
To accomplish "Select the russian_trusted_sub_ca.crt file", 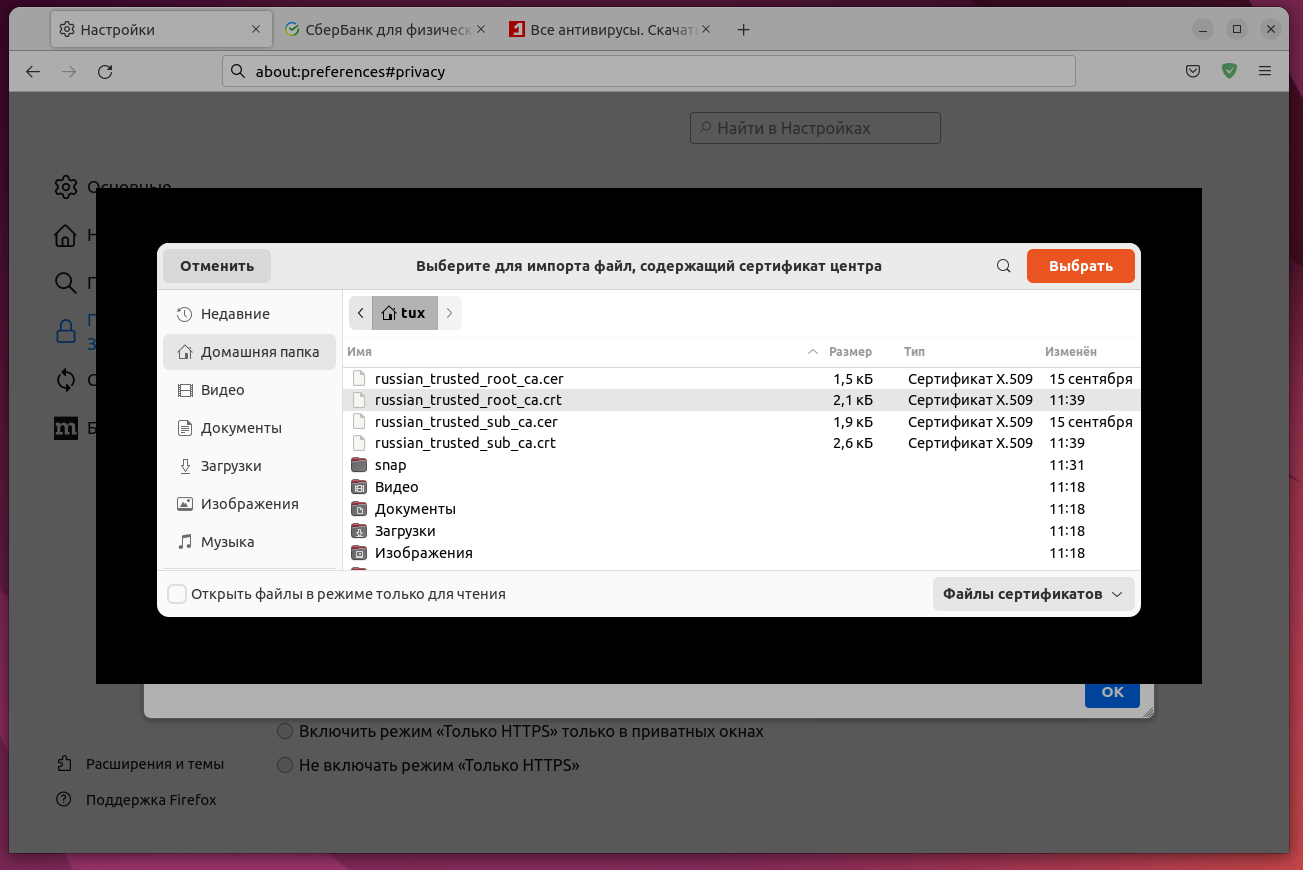I will click(x=742, y=443).
